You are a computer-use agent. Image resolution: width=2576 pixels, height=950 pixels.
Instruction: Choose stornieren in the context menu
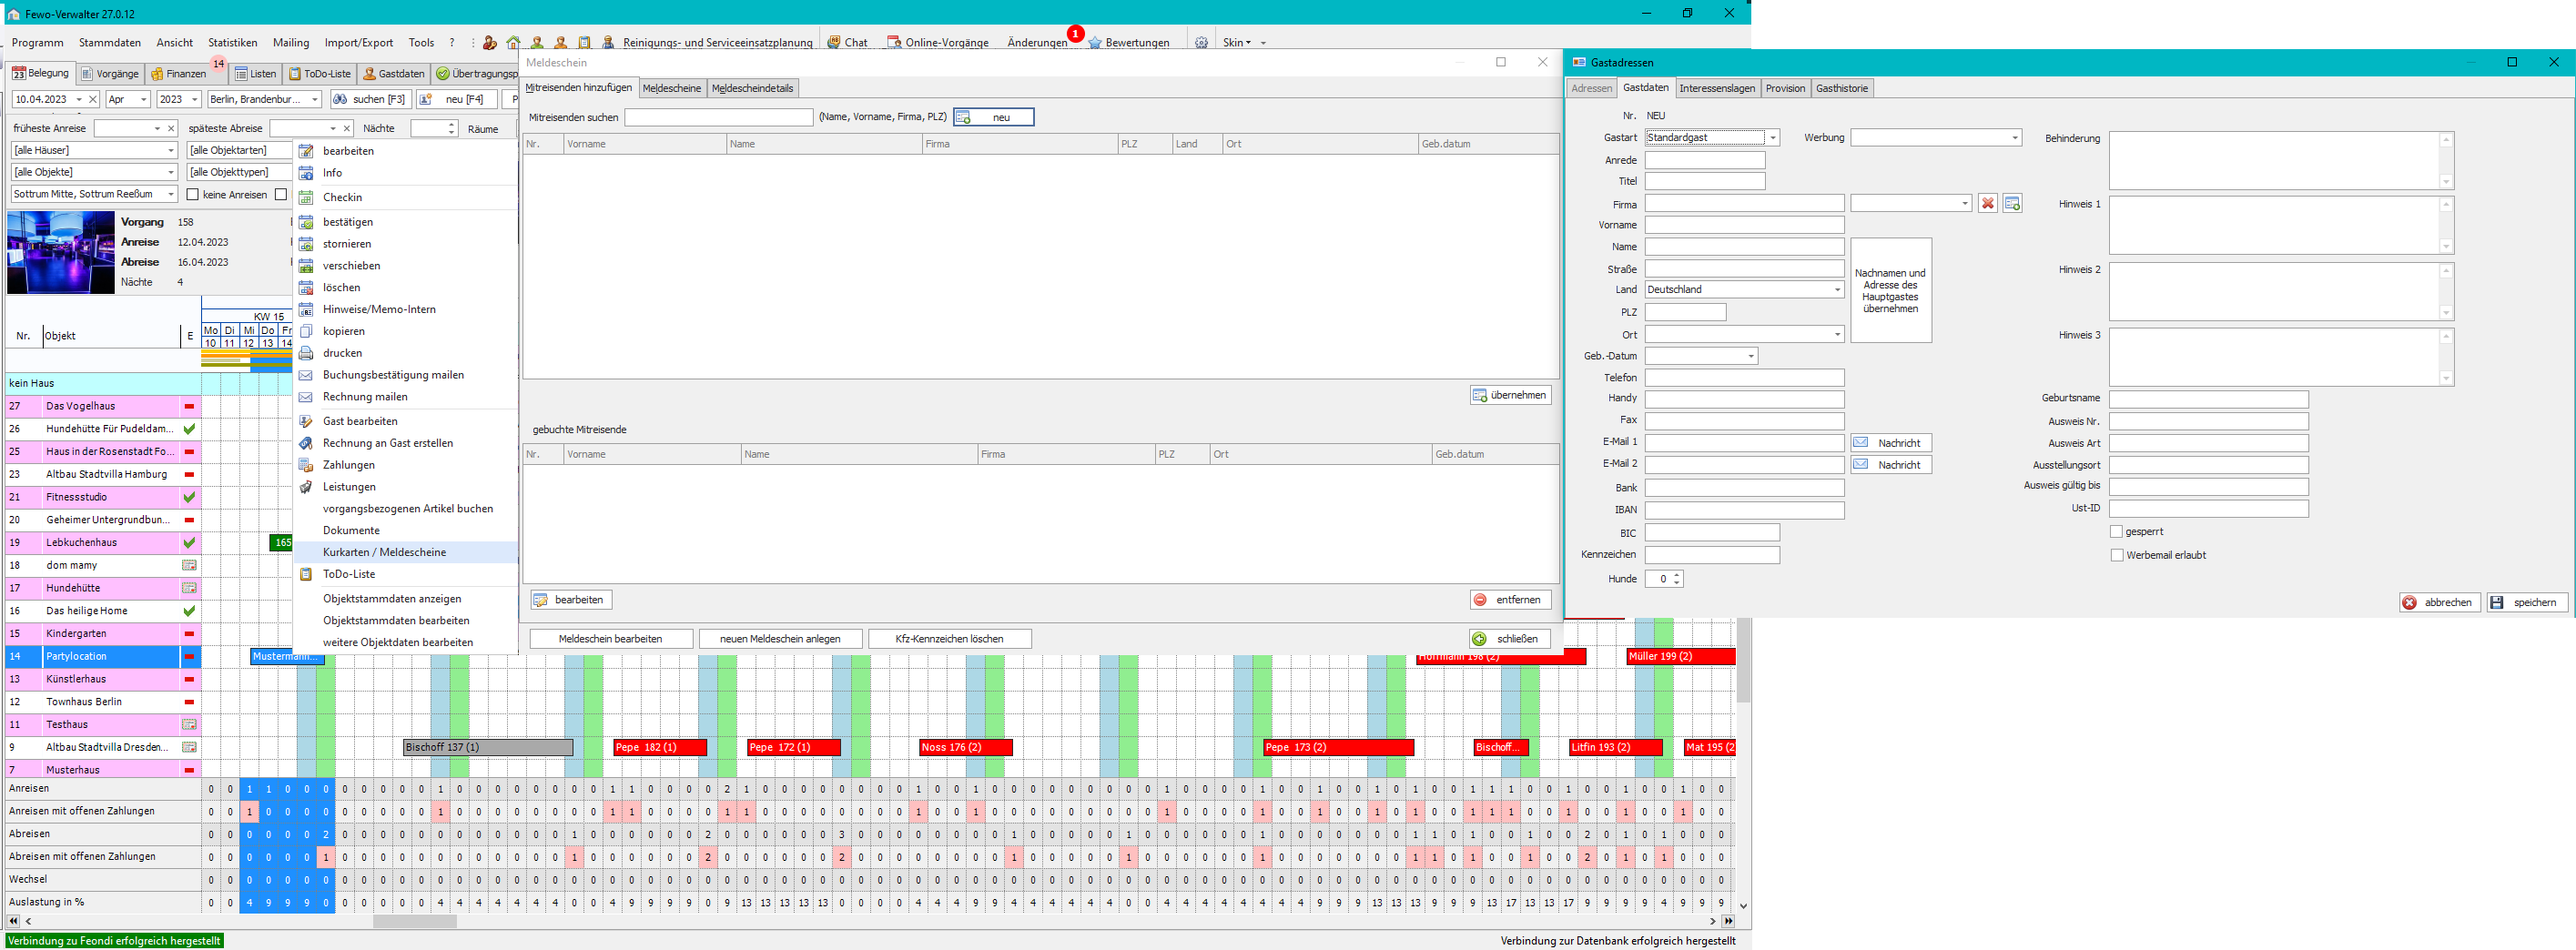click(x=406, y=244)
